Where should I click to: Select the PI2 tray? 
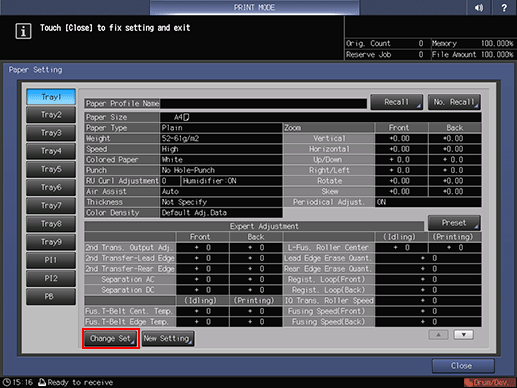click(51, 278)
